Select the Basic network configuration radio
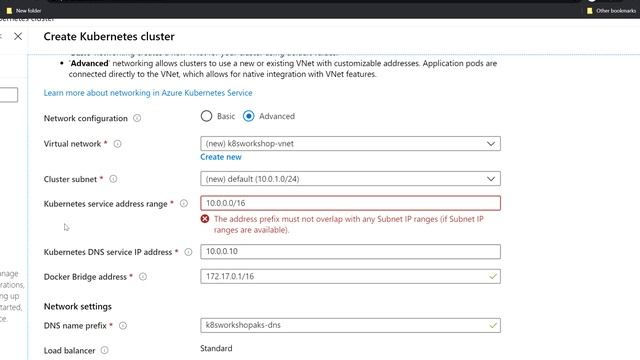Viewport: 640px width, 360px height. (207, 116)
